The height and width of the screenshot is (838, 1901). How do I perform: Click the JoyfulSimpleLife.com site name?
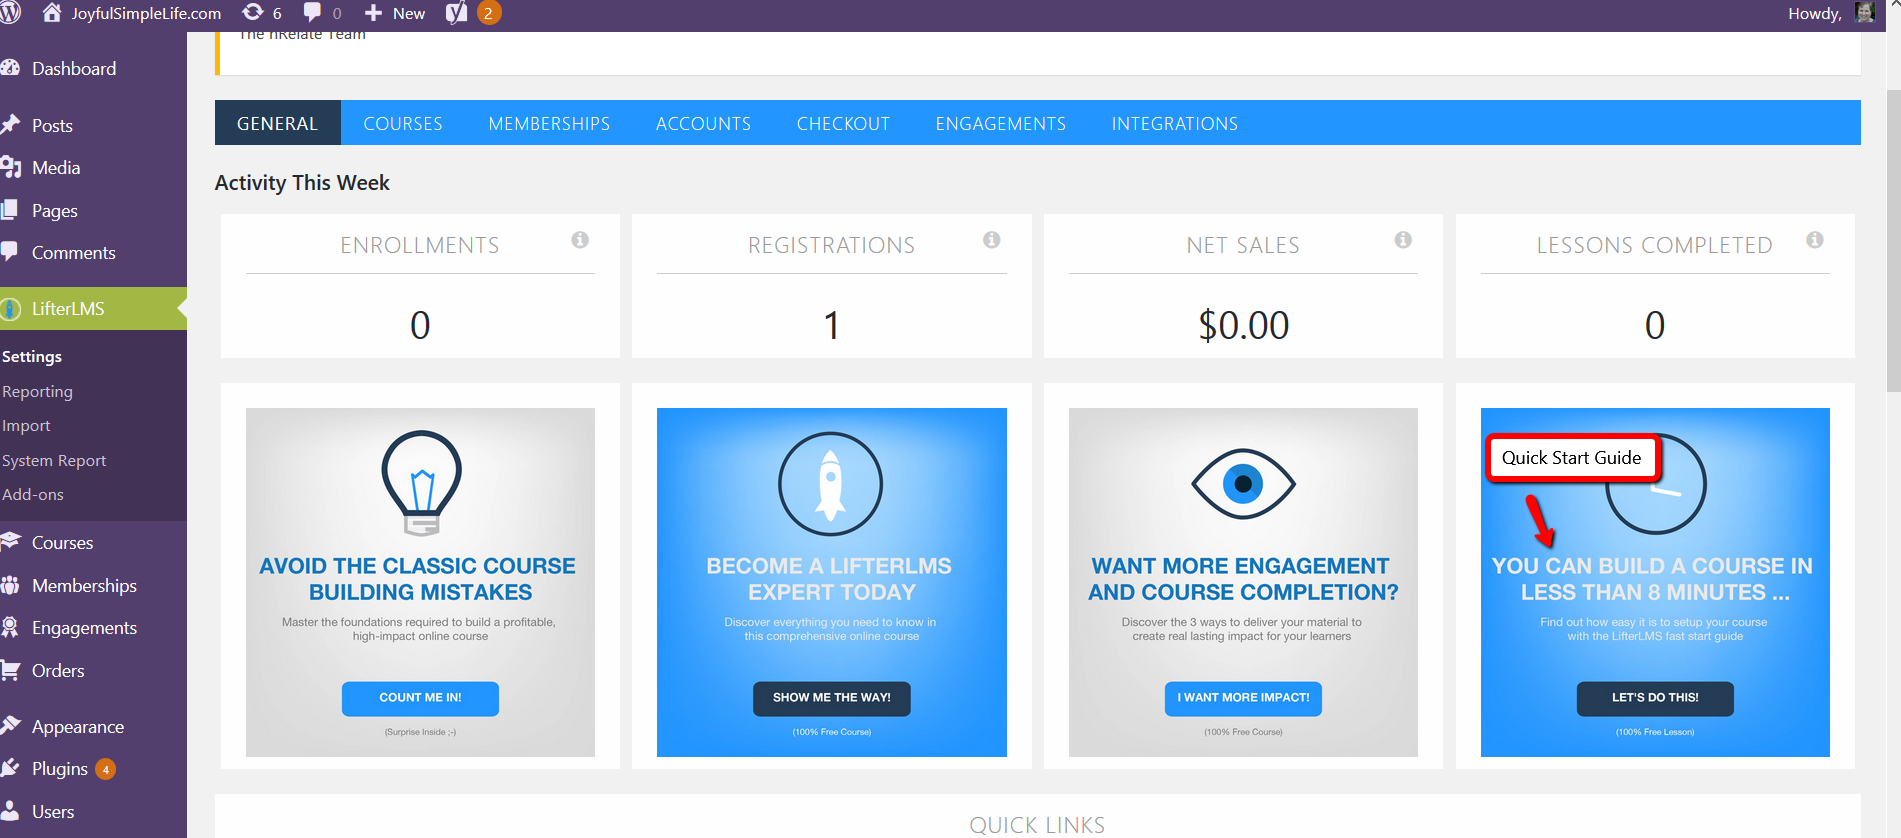click(146, 13)
